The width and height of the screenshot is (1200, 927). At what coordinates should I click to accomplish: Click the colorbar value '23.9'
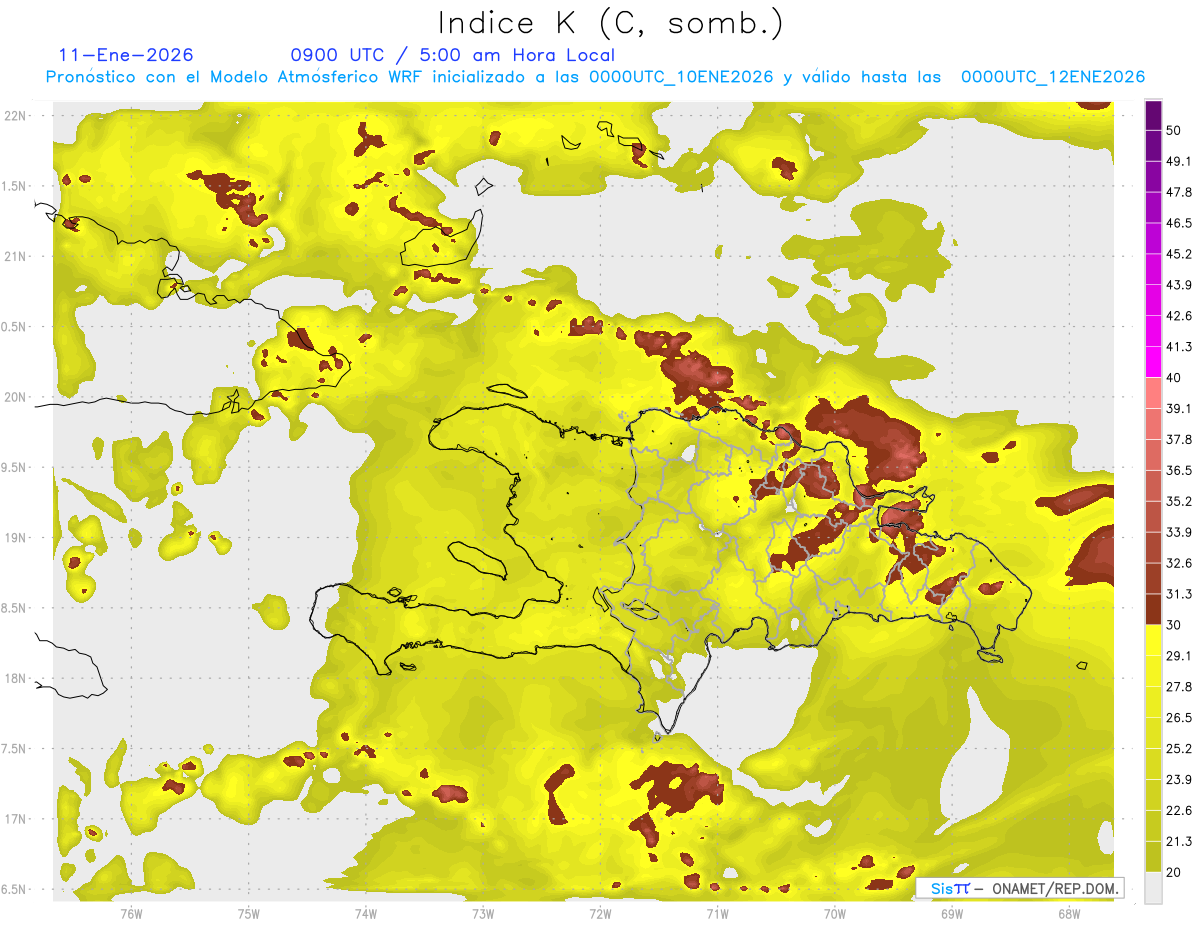coord(1179,780)
